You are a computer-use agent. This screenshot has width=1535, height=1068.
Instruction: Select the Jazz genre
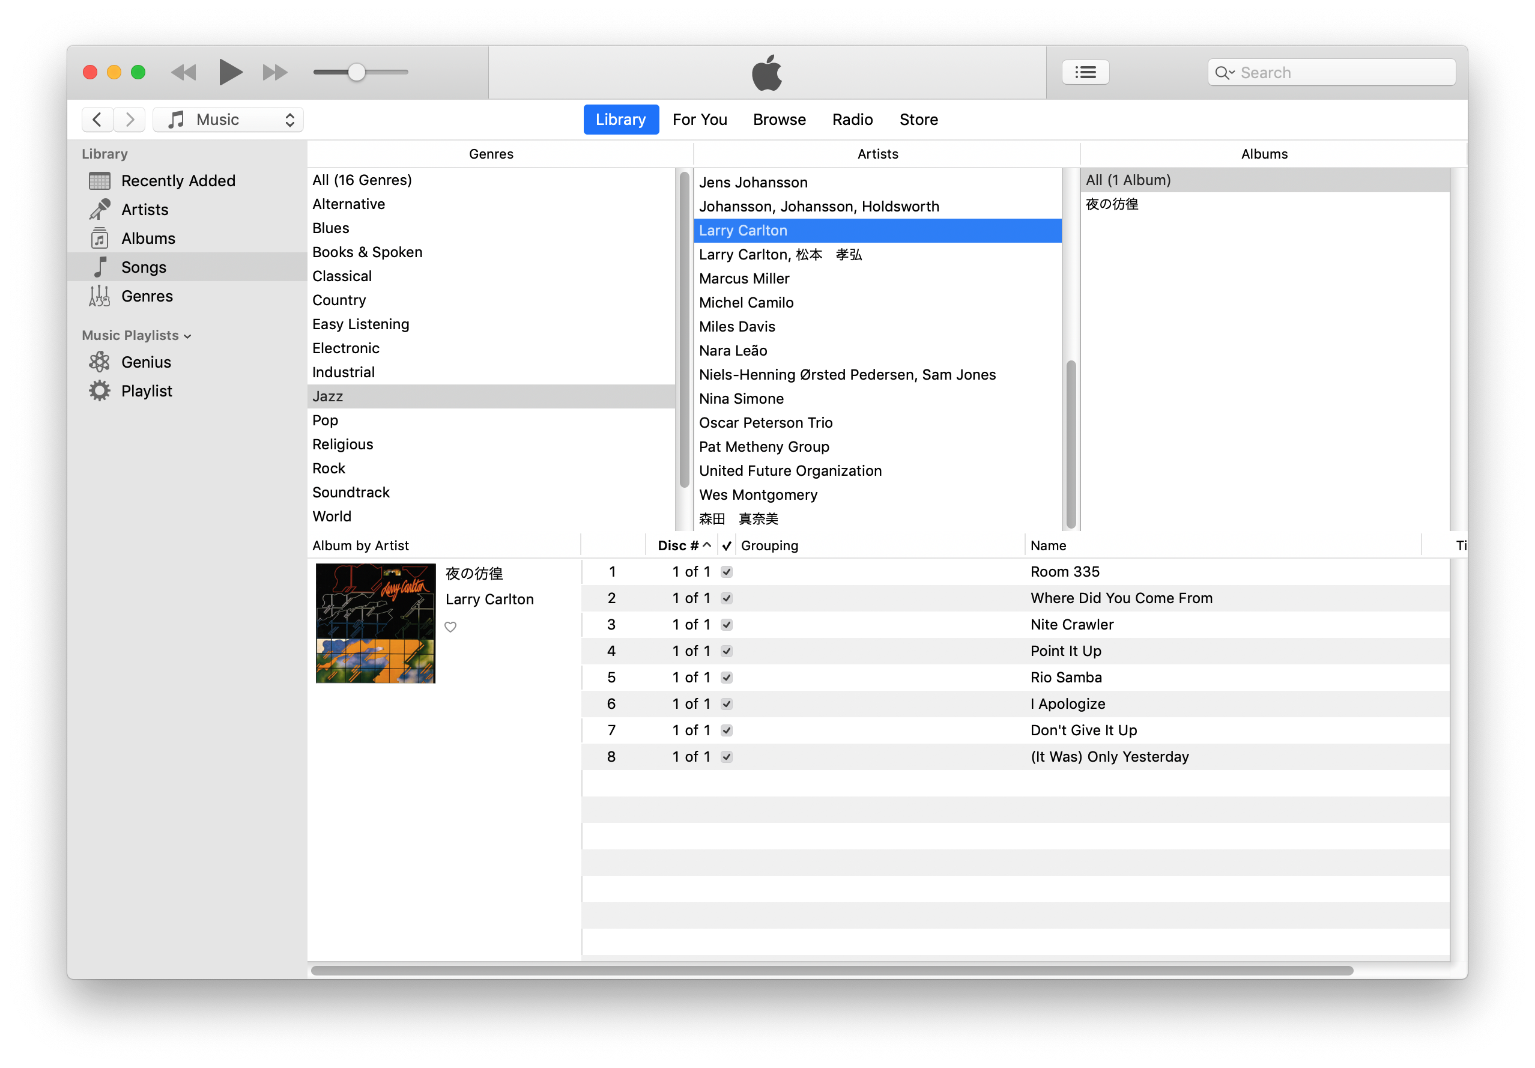tap(491, 396)
